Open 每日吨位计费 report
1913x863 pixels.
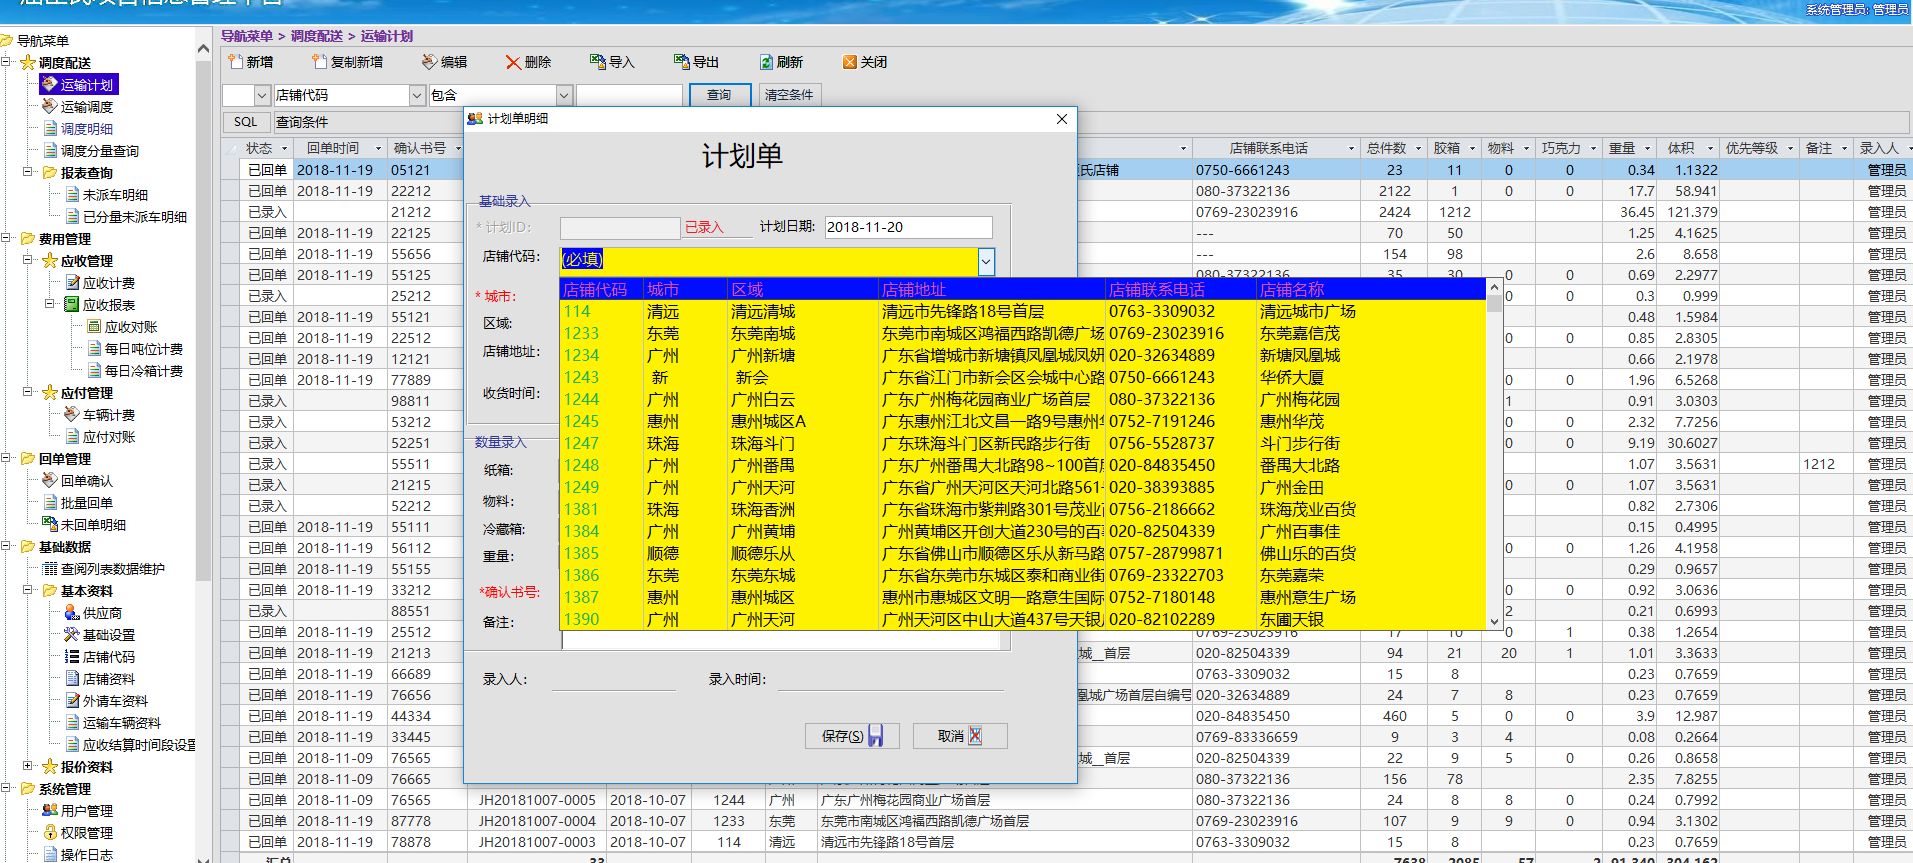pyautogui.click(x=144, y=349)
